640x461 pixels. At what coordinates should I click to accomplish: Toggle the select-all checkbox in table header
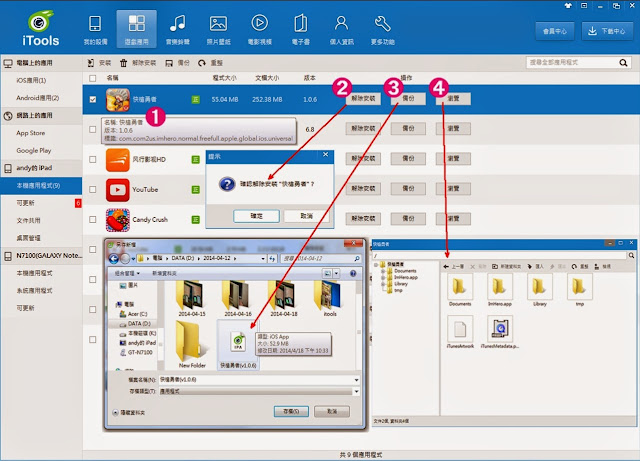93,78
